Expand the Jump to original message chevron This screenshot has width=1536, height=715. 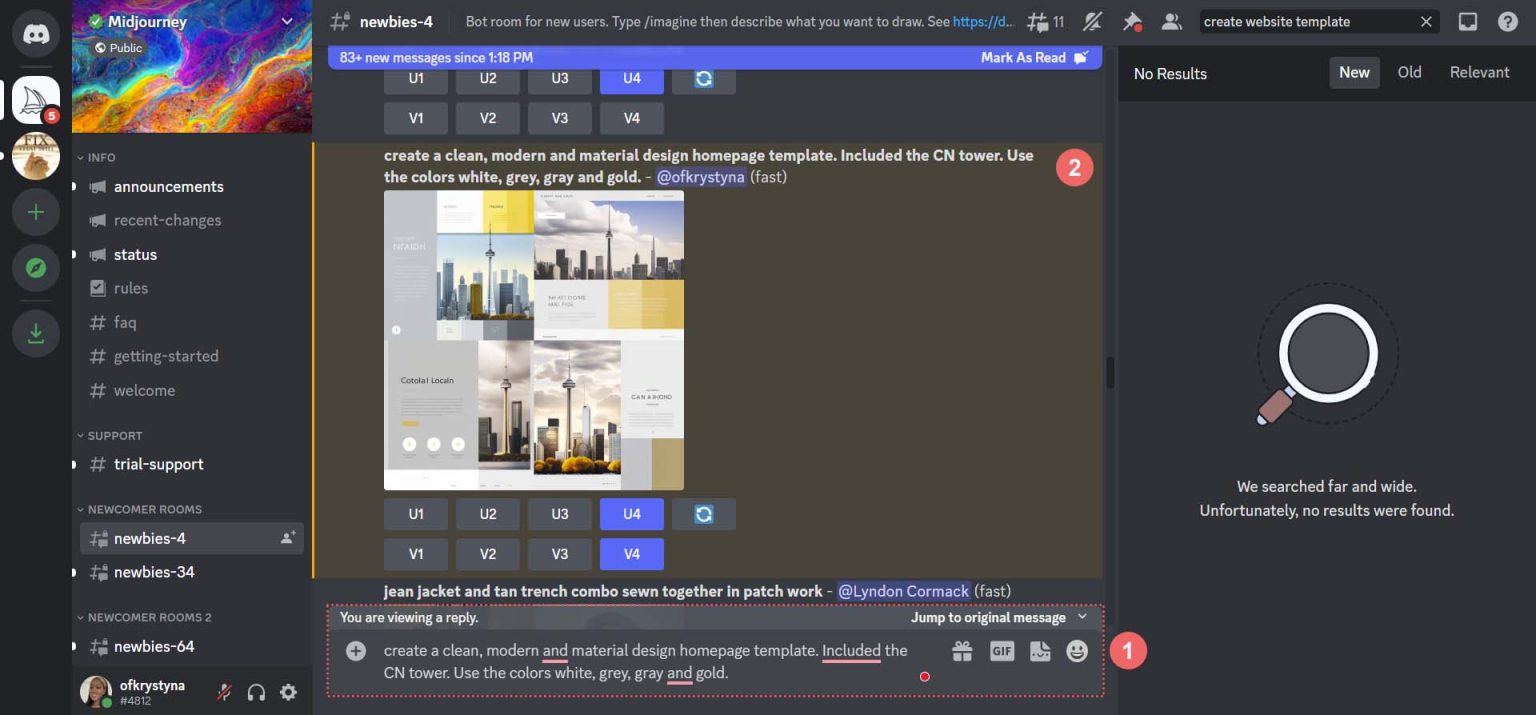[x=1081, y=617]
